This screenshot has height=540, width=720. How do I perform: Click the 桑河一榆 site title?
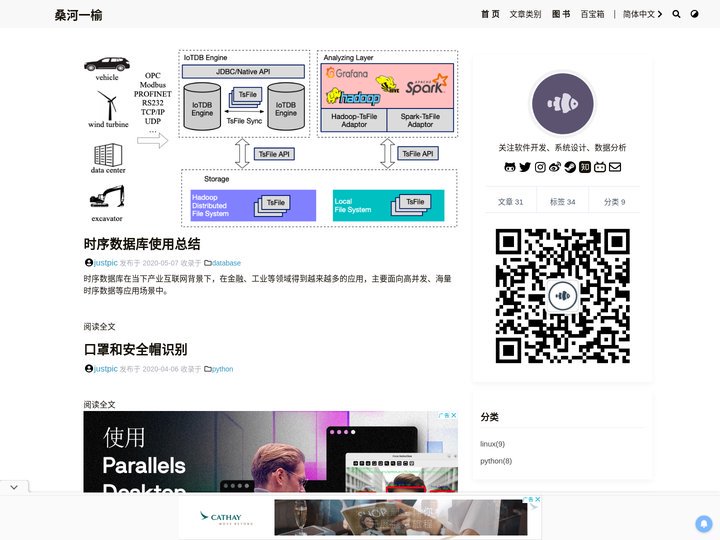79,15
